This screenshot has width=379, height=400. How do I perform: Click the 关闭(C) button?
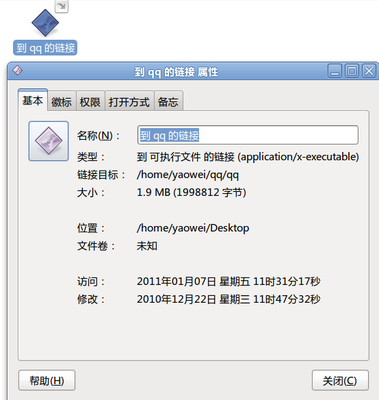click(340, 380)
